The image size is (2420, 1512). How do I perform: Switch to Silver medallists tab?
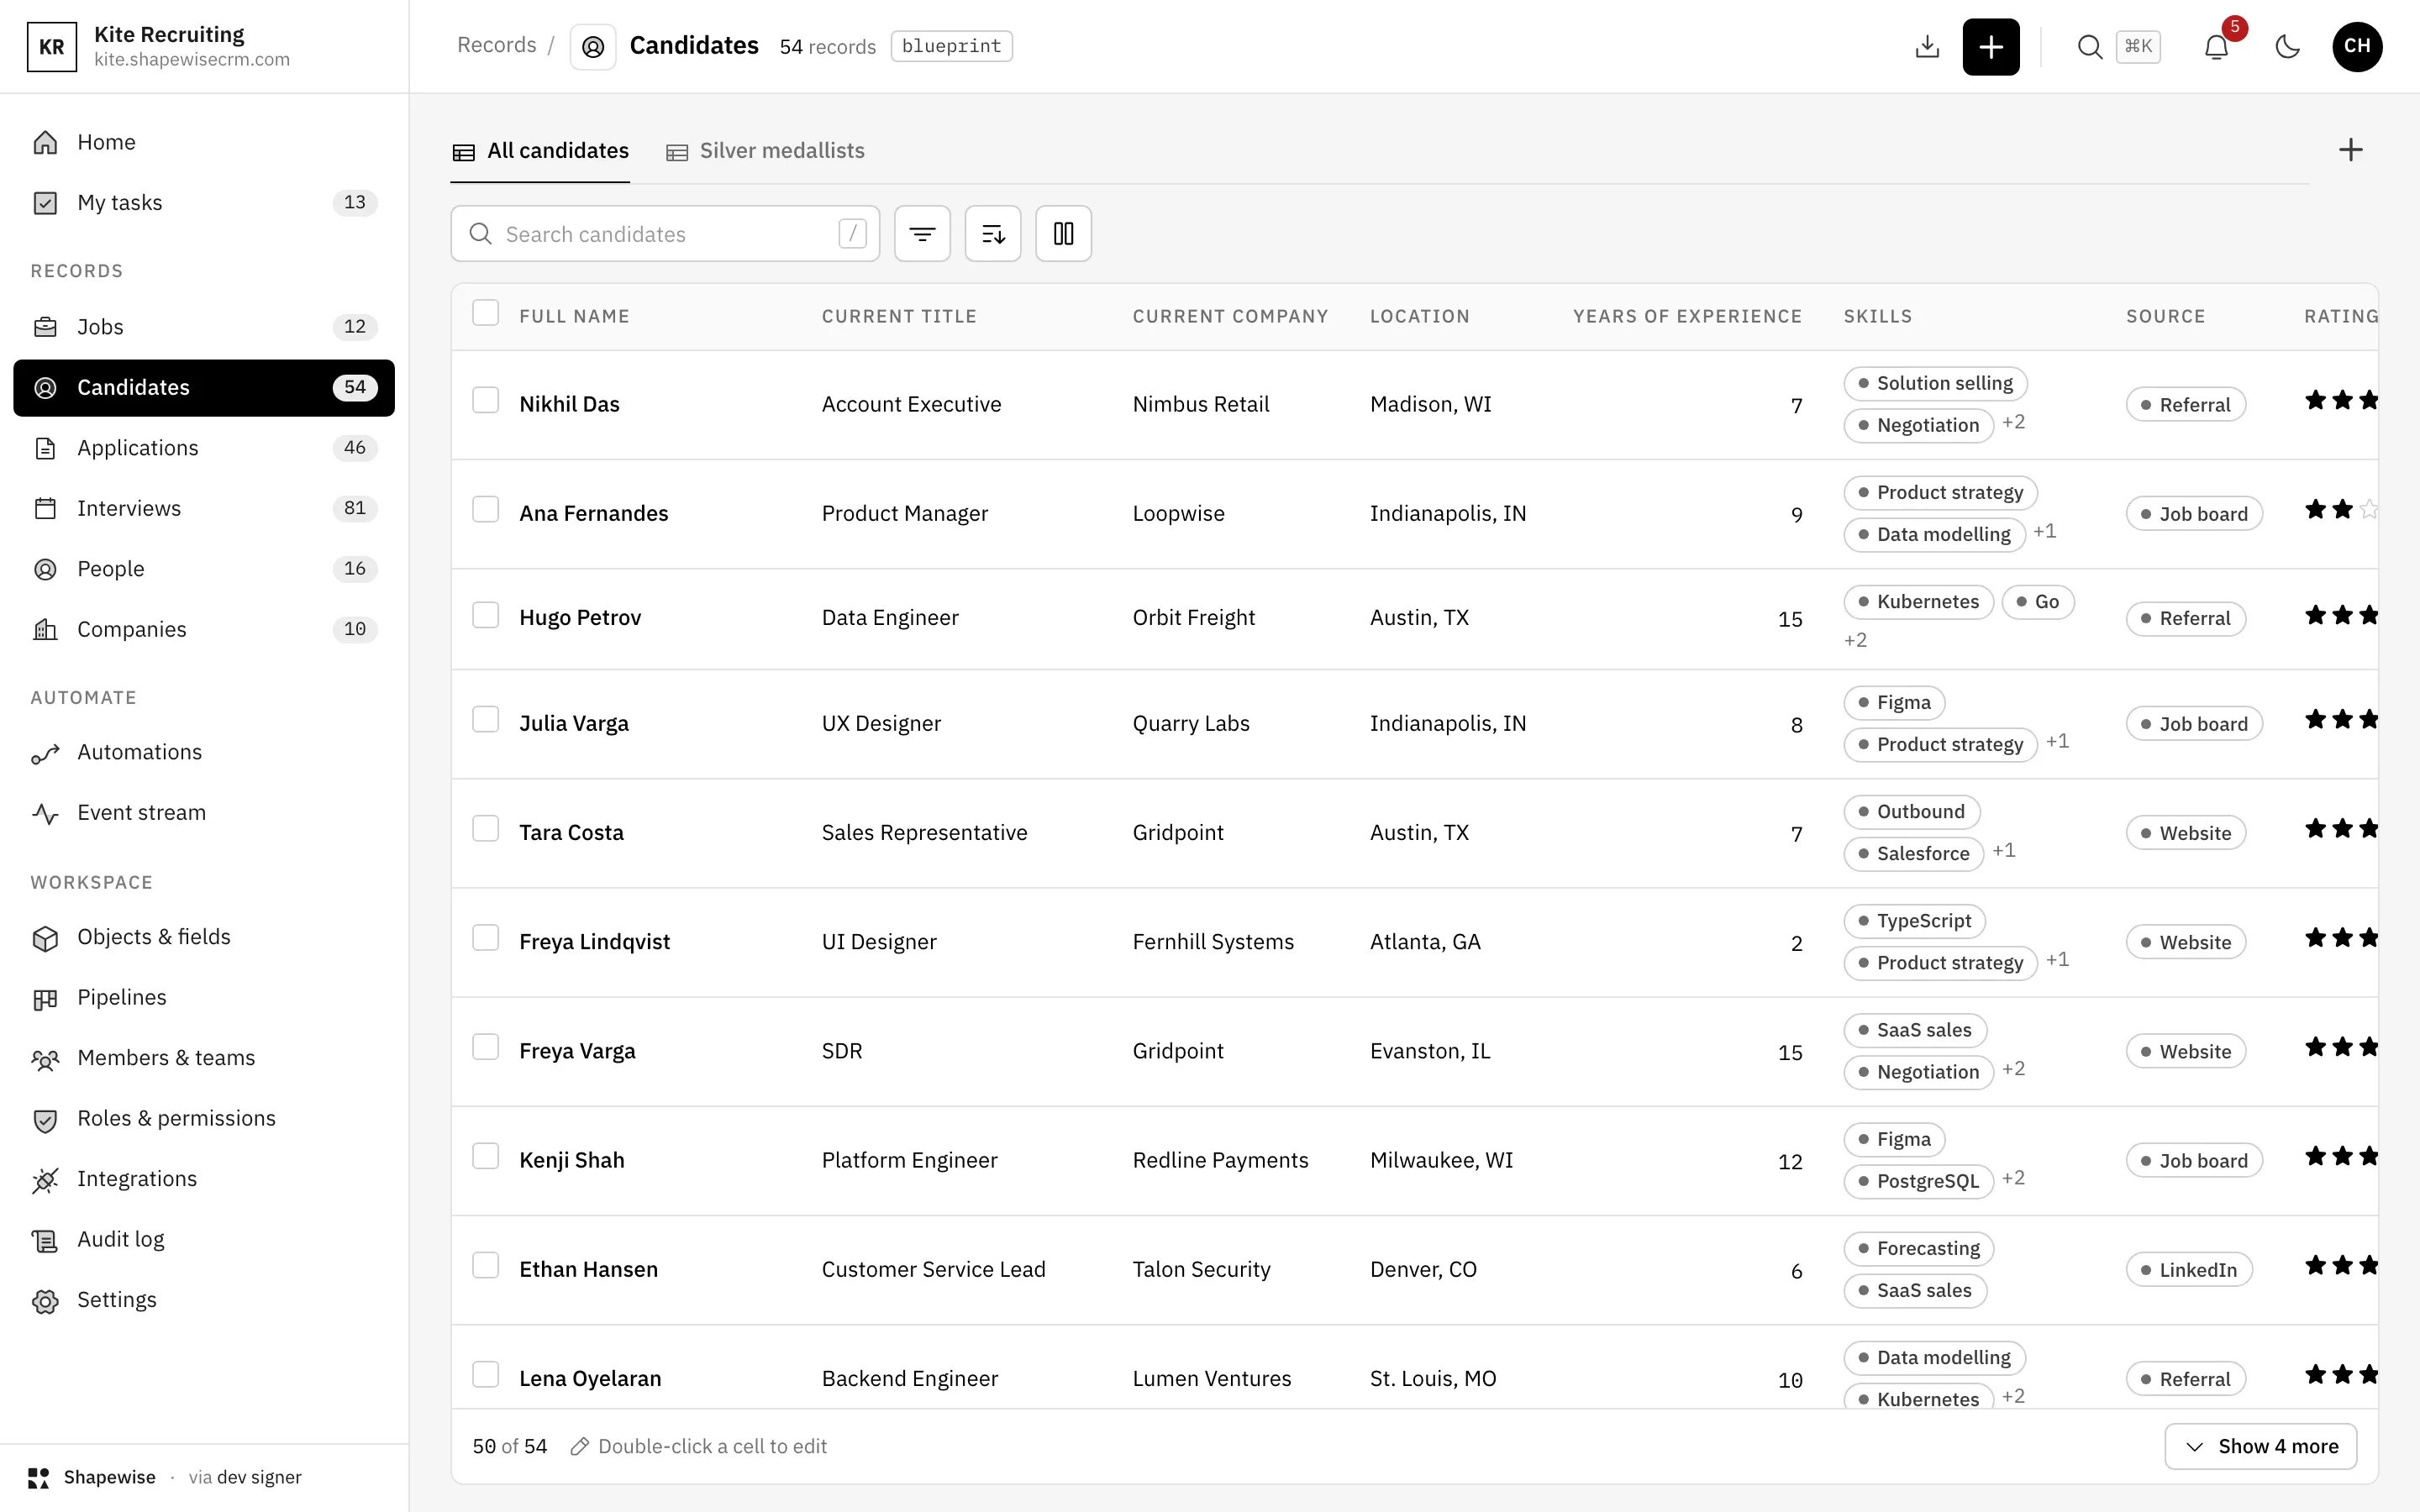pos(765,151)
